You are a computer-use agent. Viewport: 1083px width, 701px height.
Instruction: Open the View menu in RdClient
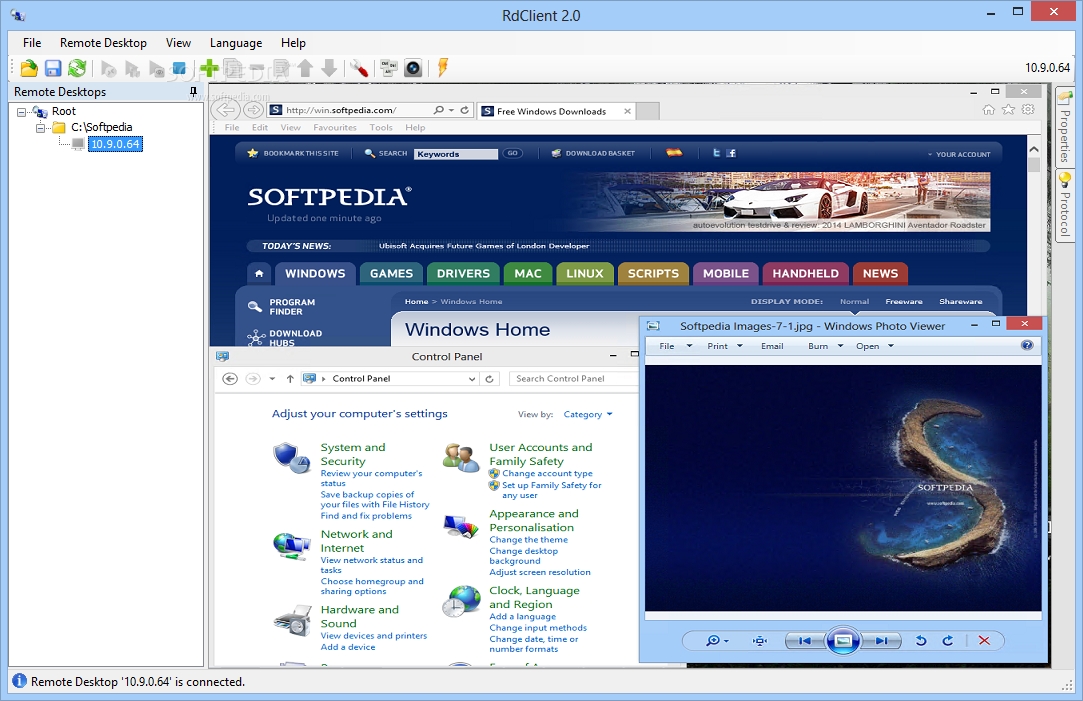(x=178, y=43)
